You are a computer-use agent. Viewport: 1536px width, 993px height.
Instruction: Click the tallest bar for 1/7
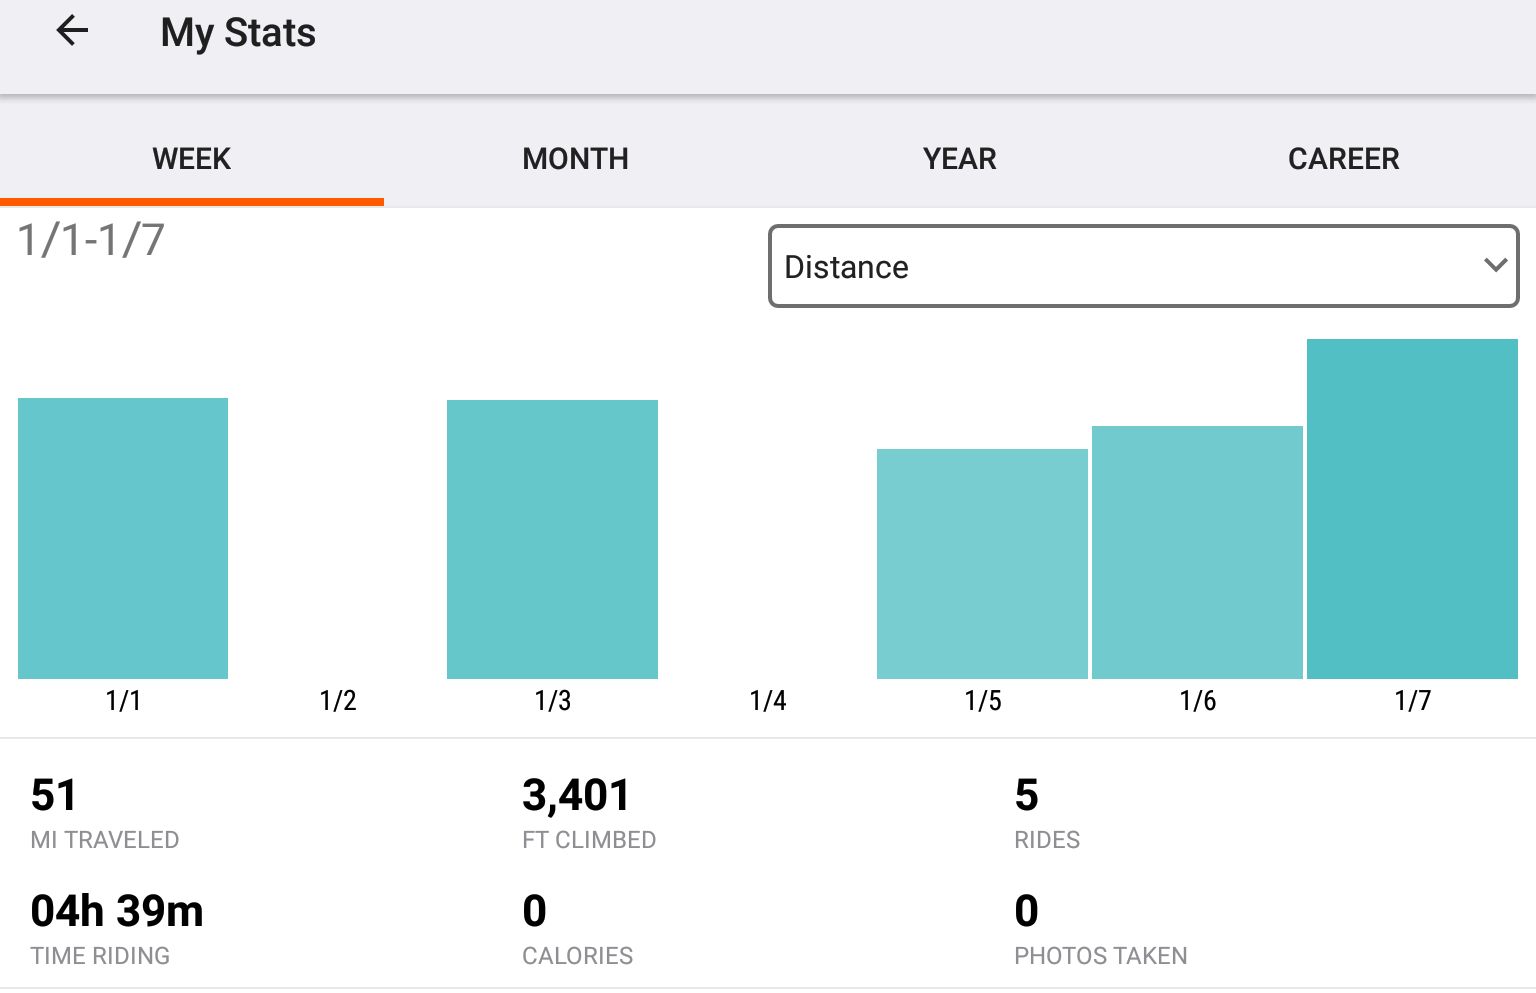(1412, 509)
